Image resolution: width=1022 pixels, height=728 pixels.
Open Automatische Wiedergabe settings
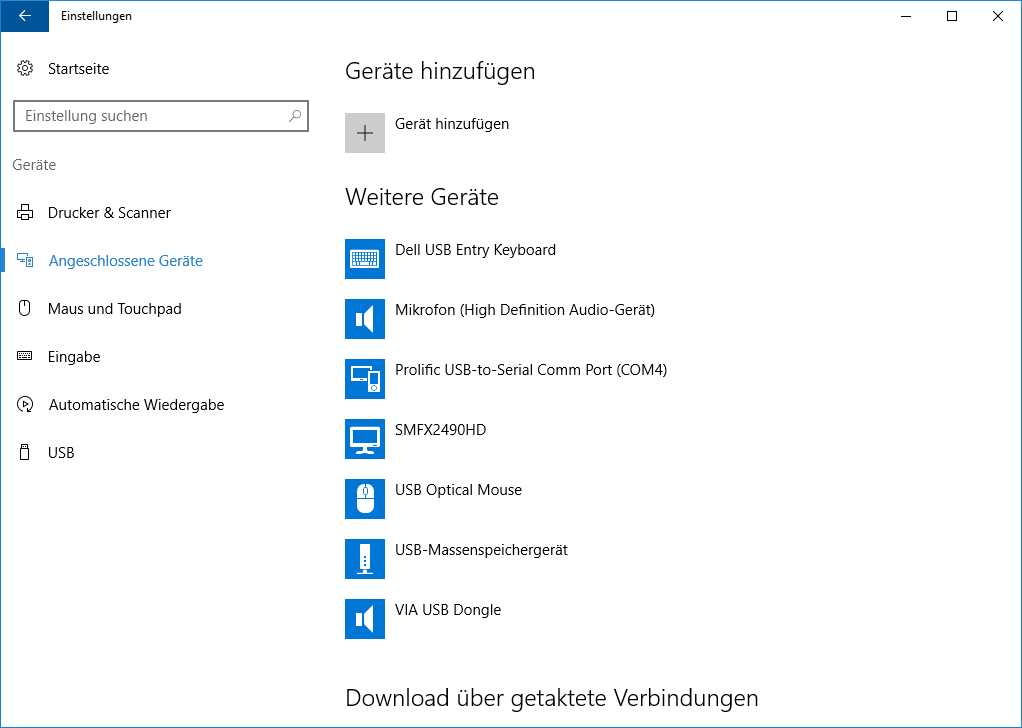click(136, 404)
